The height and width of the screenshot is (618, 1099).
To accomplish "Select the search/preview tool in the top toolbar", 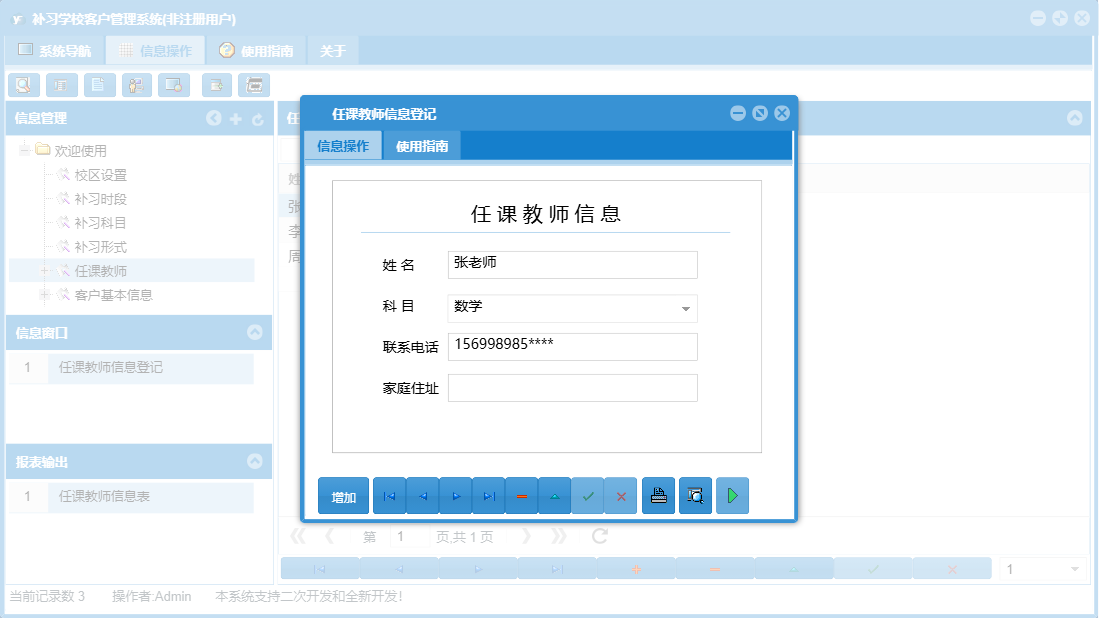I will click(x=24, y=85).
